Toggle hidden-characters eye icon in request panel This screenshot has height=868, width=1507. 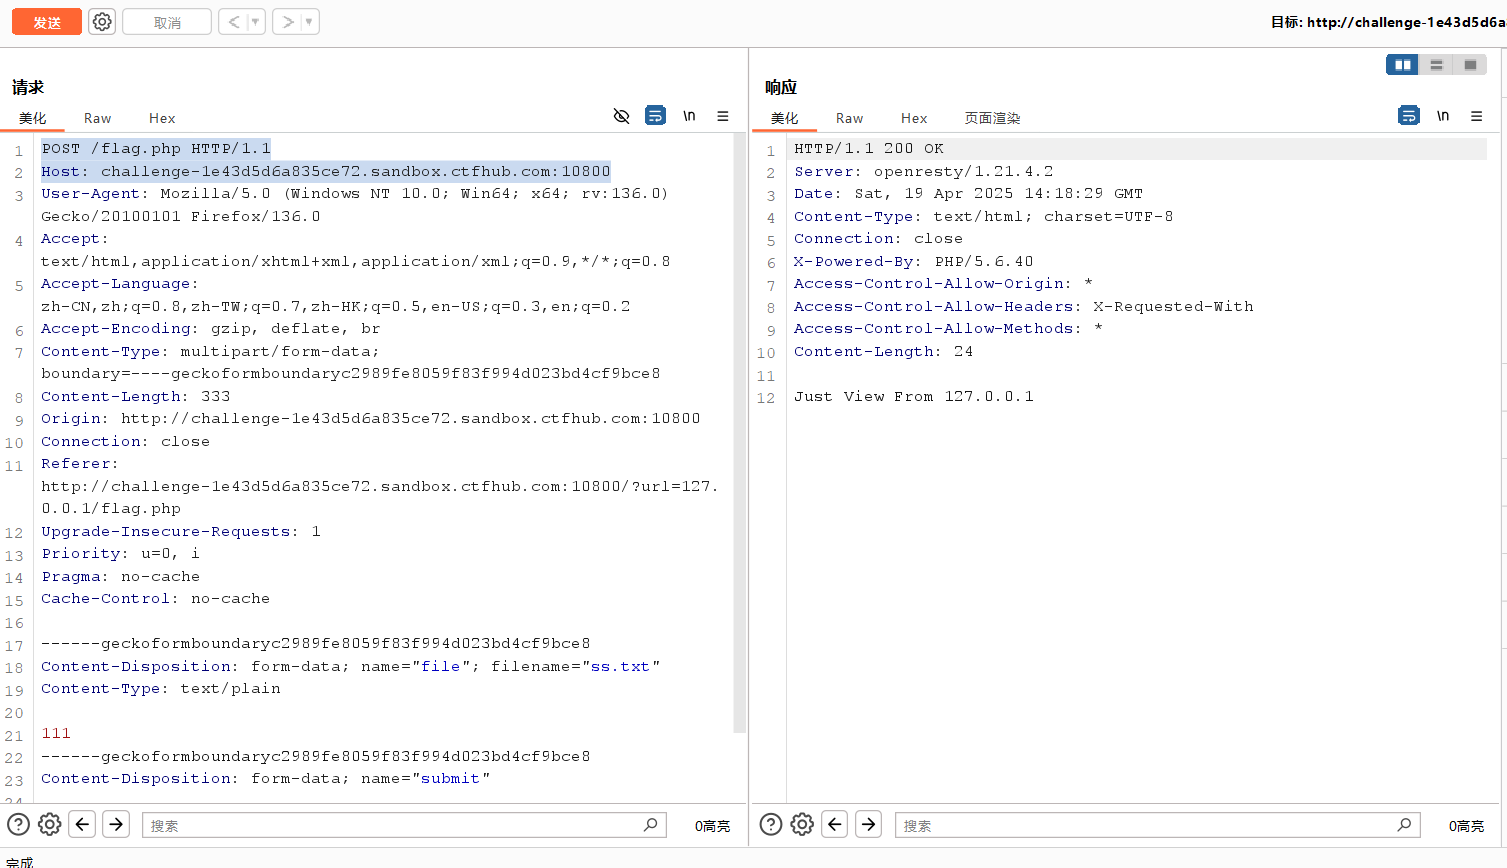pos(621,116)
